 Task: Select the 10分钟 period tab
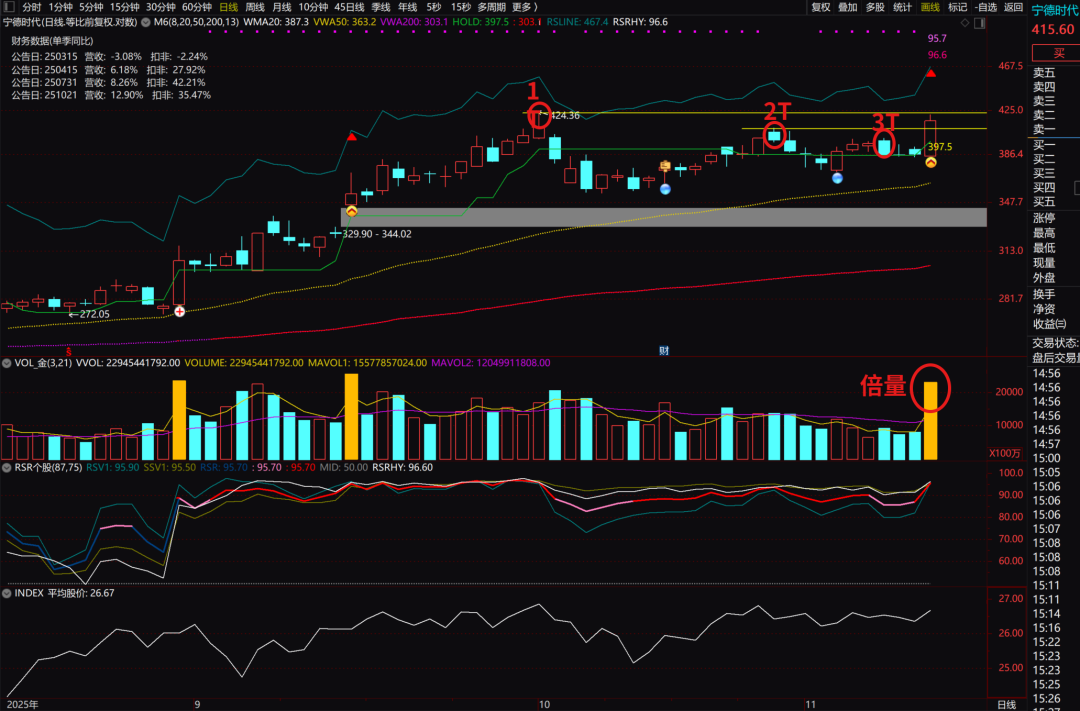[x=313, y=7]
